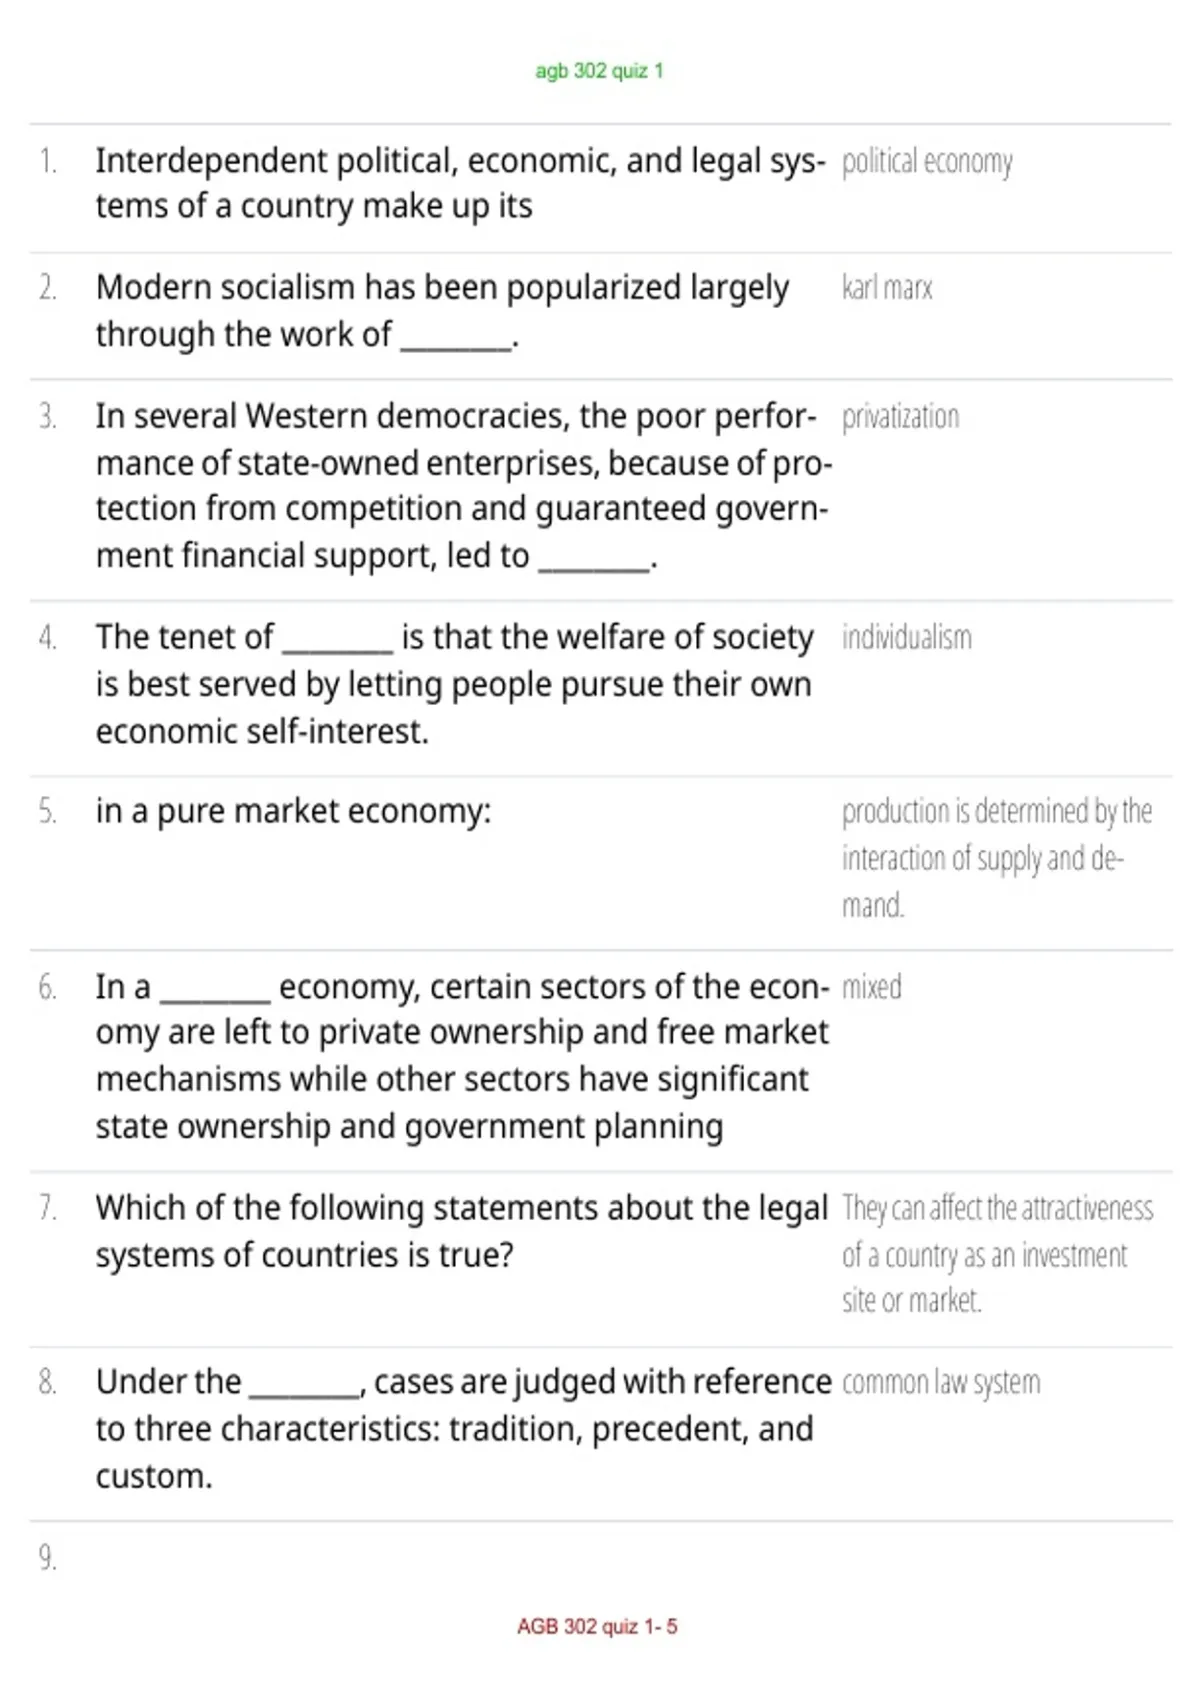Image resolution: width=1200 pixels, height=1700 pixels.
Task: Select the answer 'karl marx'
Action: point(887,288)
